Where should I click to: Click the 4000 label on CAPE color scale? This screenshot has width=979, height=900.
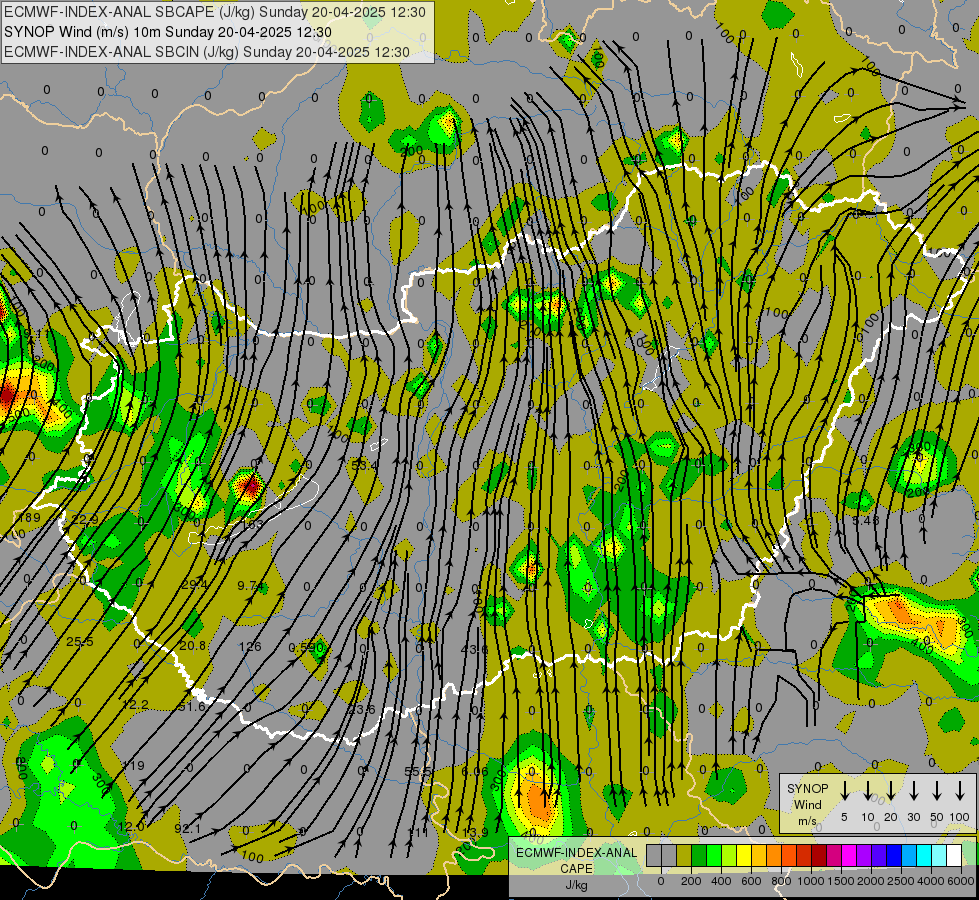click(931, 881)
